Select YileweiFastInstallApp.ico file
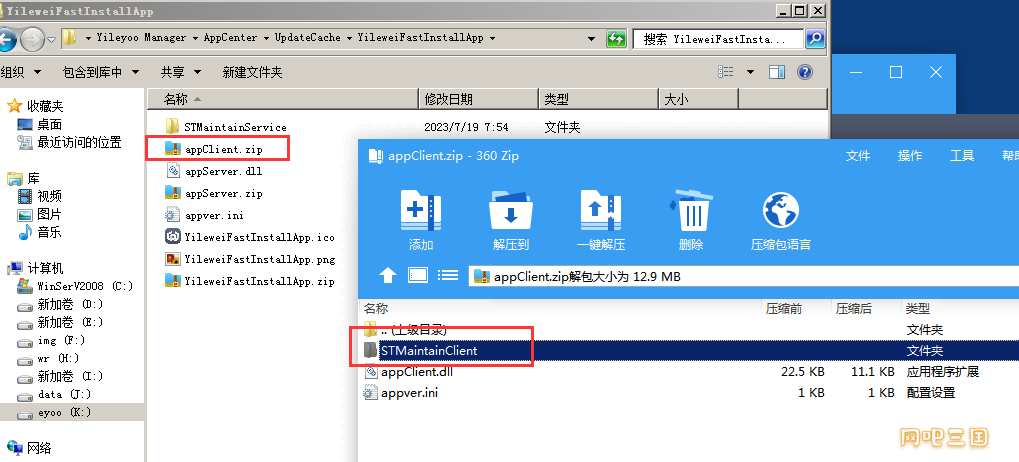 [x=250, y=237]
